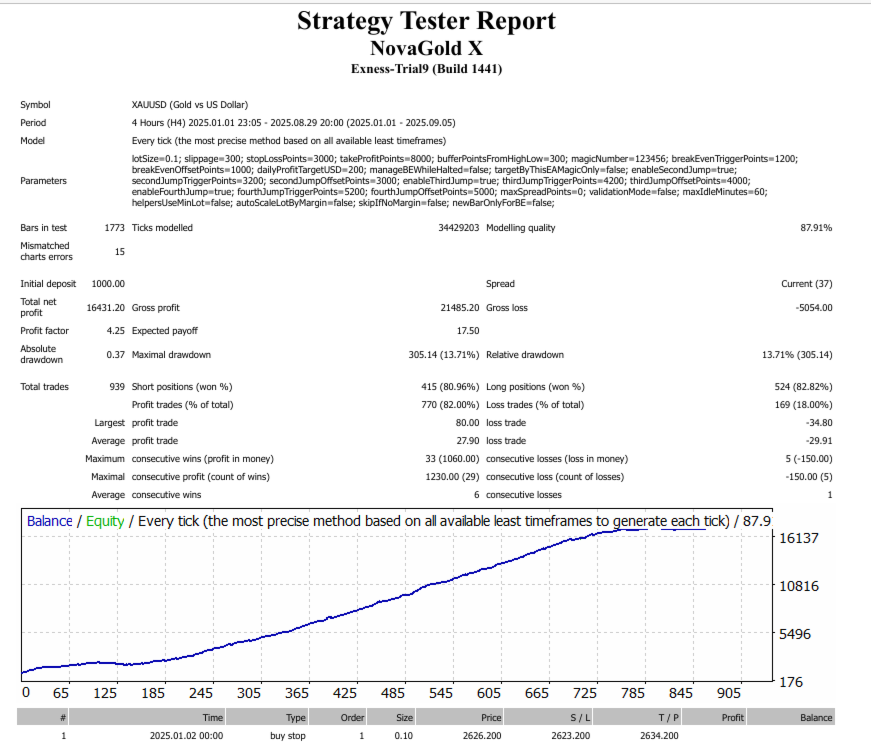Click the buy stop type cell
The width and height of the screenshot is (871, 748).
point(288,736)
